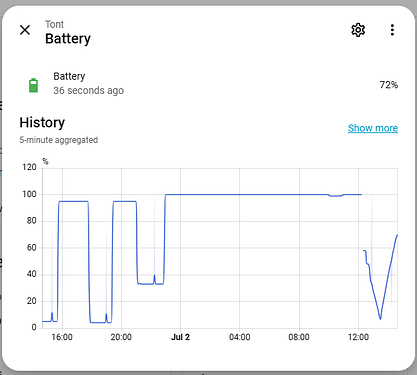Click the Battery dialog title
Viewport: 417px width, 375px height.
(68, 39)
